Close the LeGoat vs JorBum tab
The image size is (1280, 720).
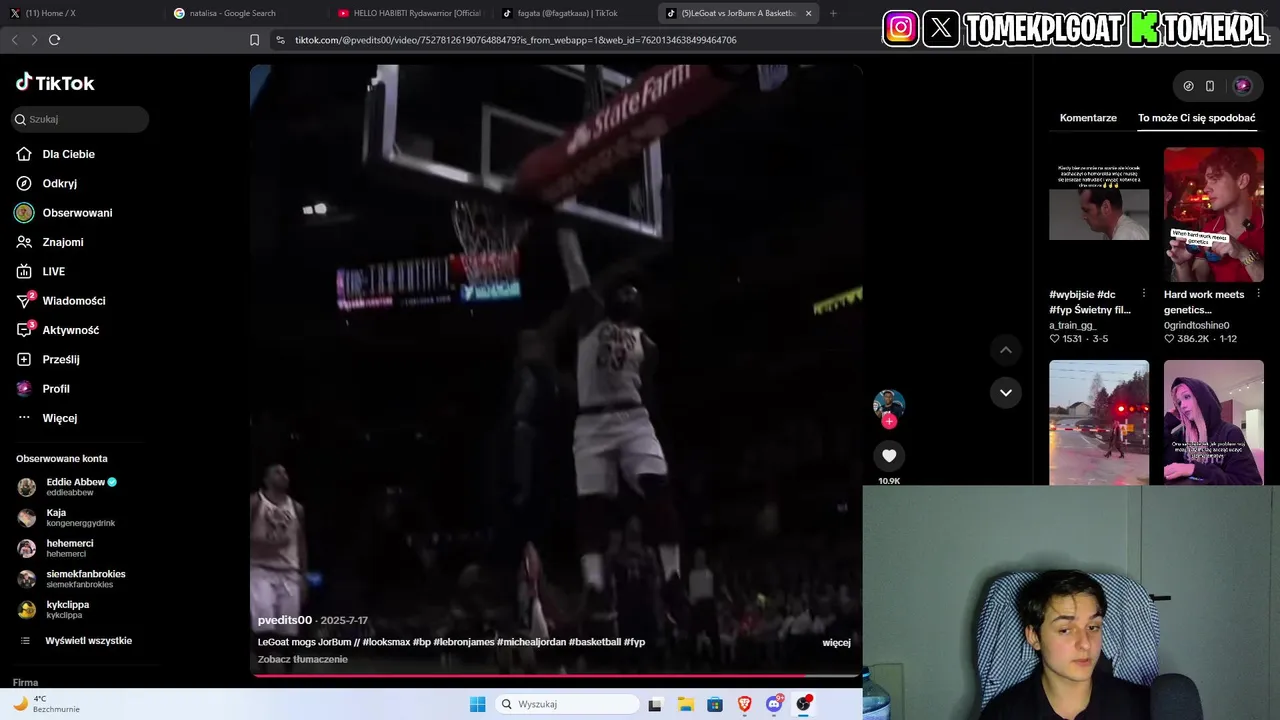pos(808,13)
